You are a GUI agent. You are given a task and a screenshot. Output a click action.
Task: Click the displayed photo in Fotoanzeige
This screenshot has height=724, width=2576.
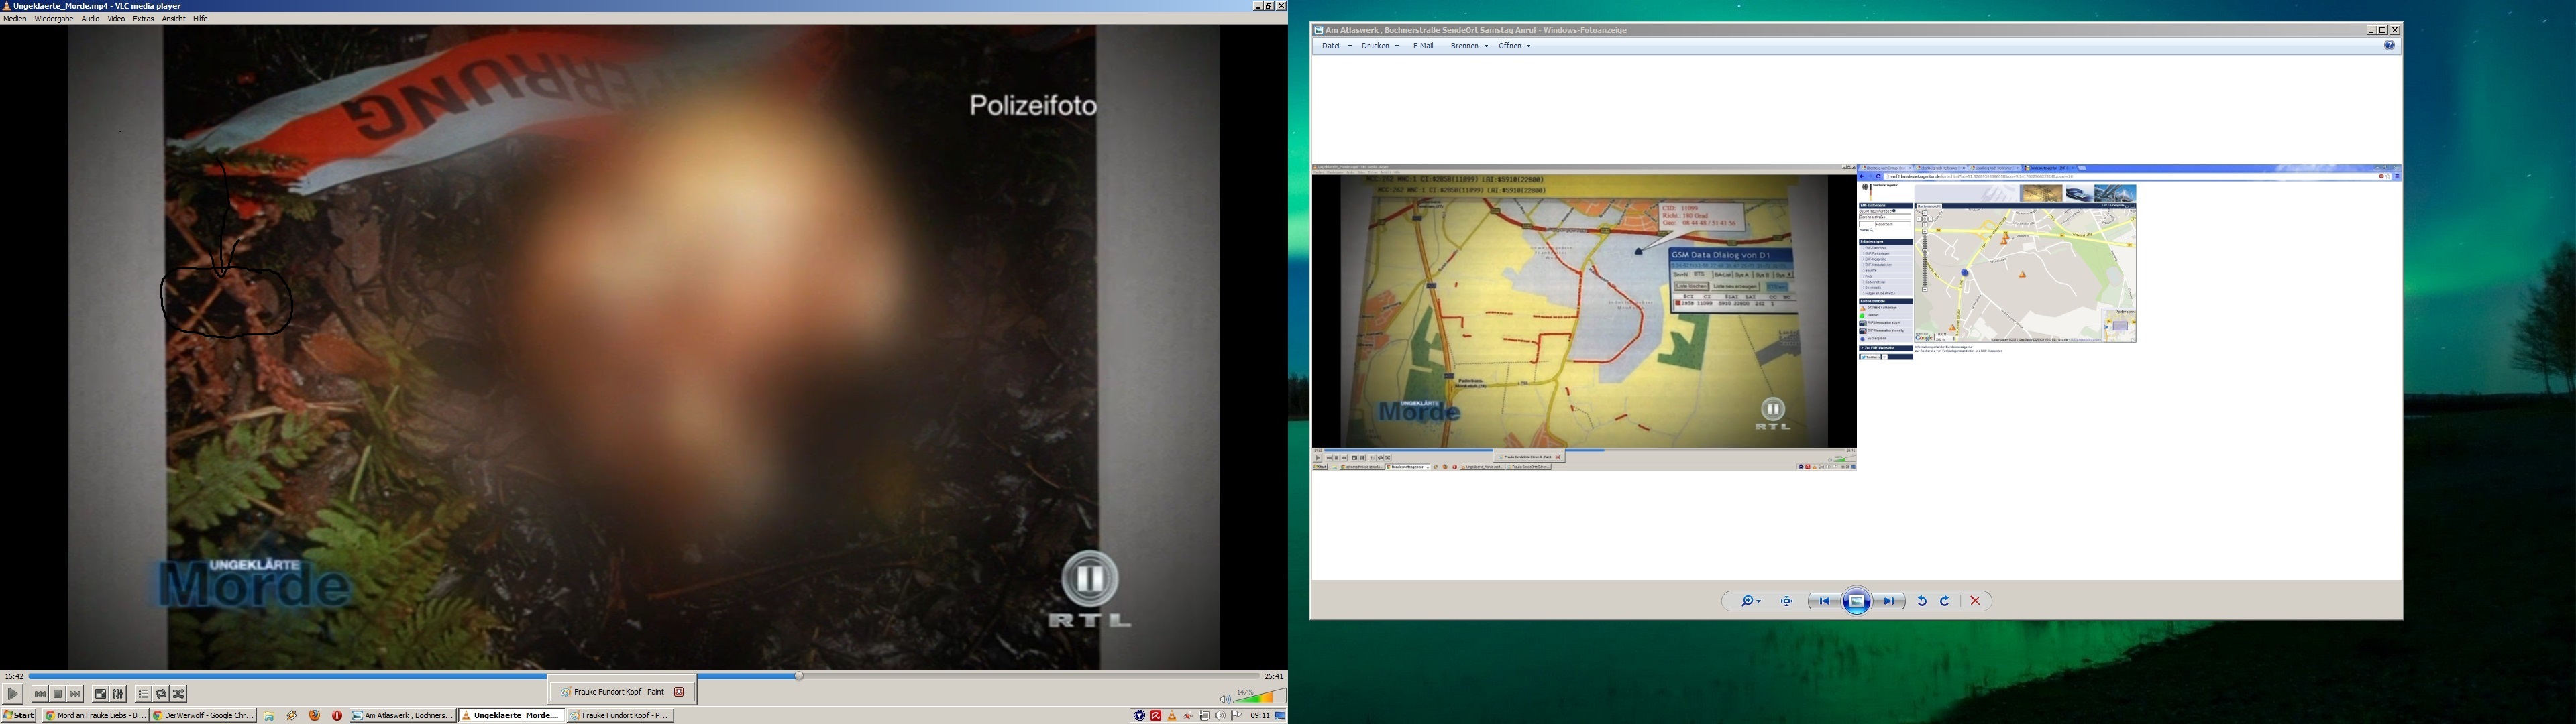coord(1856,317)
